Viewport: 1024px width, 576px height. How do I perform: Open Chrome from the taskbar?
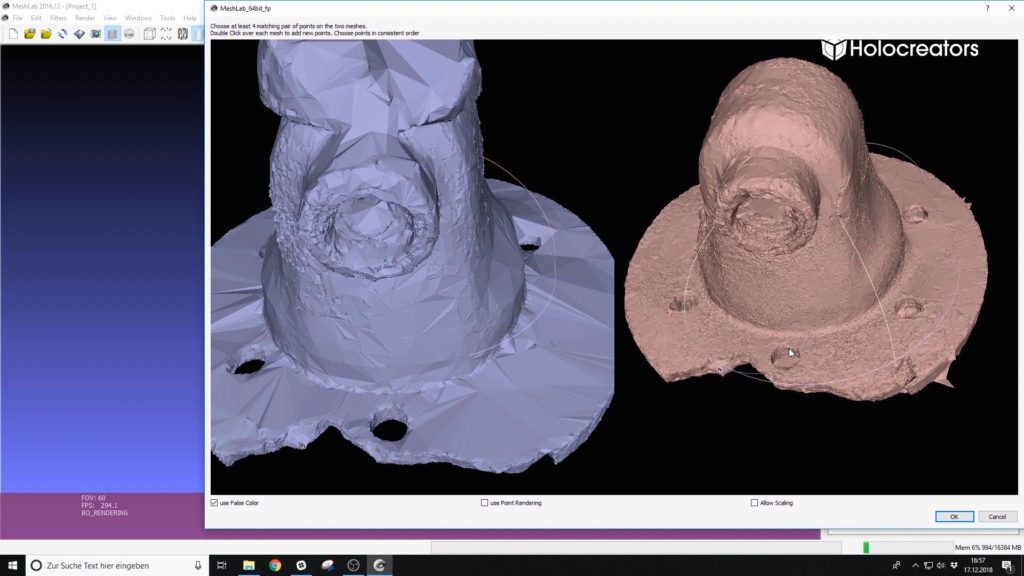[x=275, y=566]
